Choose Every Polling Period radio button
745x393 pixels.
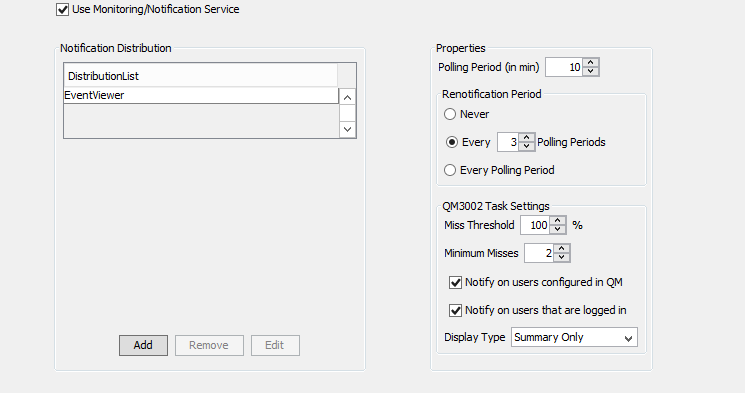tap(450, 170)
